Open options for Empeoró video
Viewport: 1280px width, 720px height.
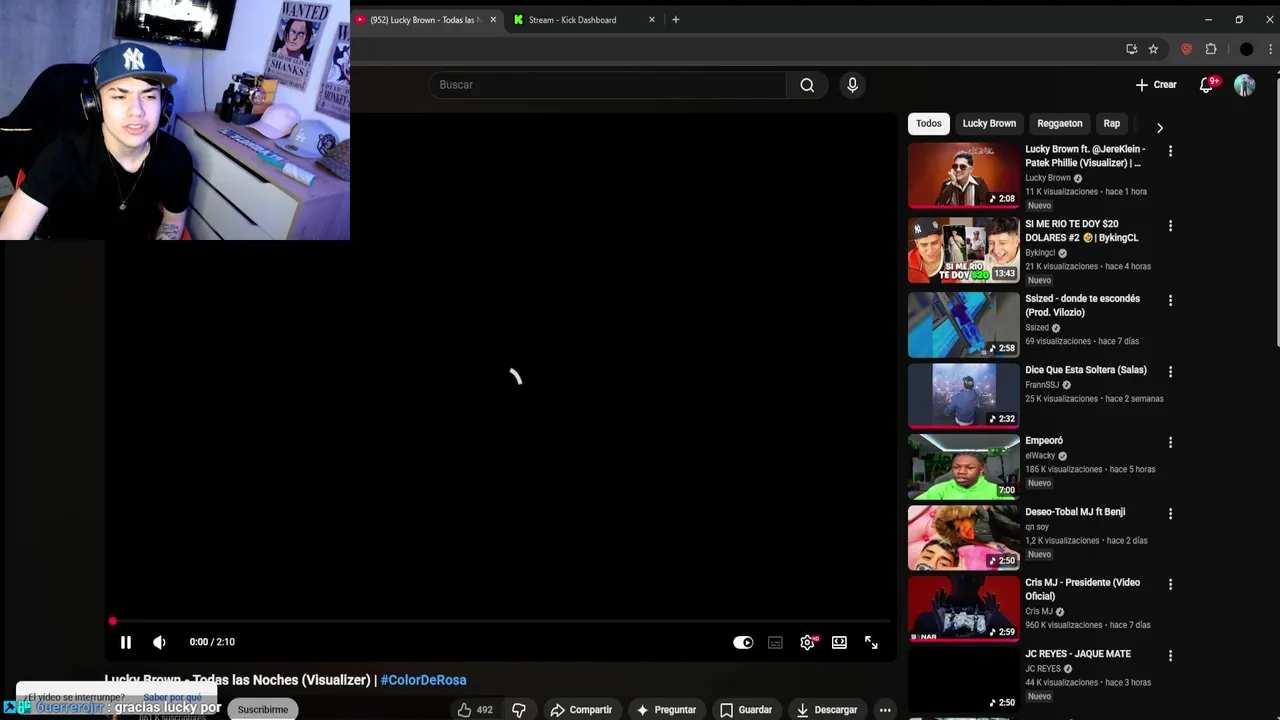click(1170, 442)
